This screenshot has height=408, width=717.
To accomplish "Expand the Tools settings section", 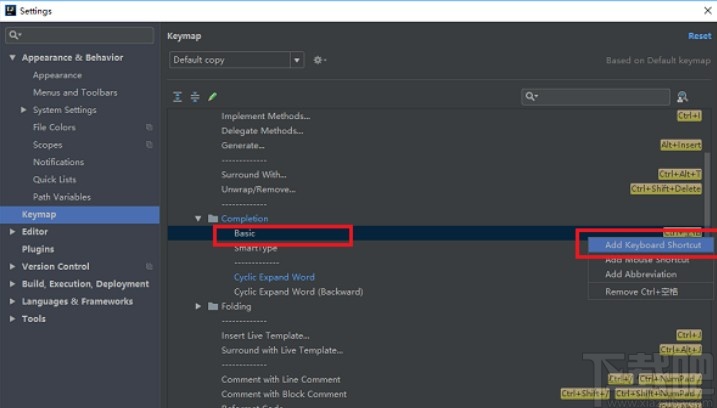I will tap(12, 319).
